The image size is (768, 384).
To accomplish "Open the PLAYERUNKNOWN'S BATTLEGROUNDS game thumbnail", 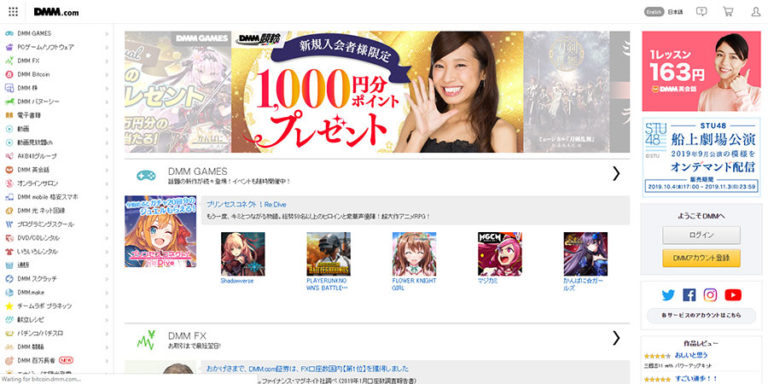I will 329,254.
